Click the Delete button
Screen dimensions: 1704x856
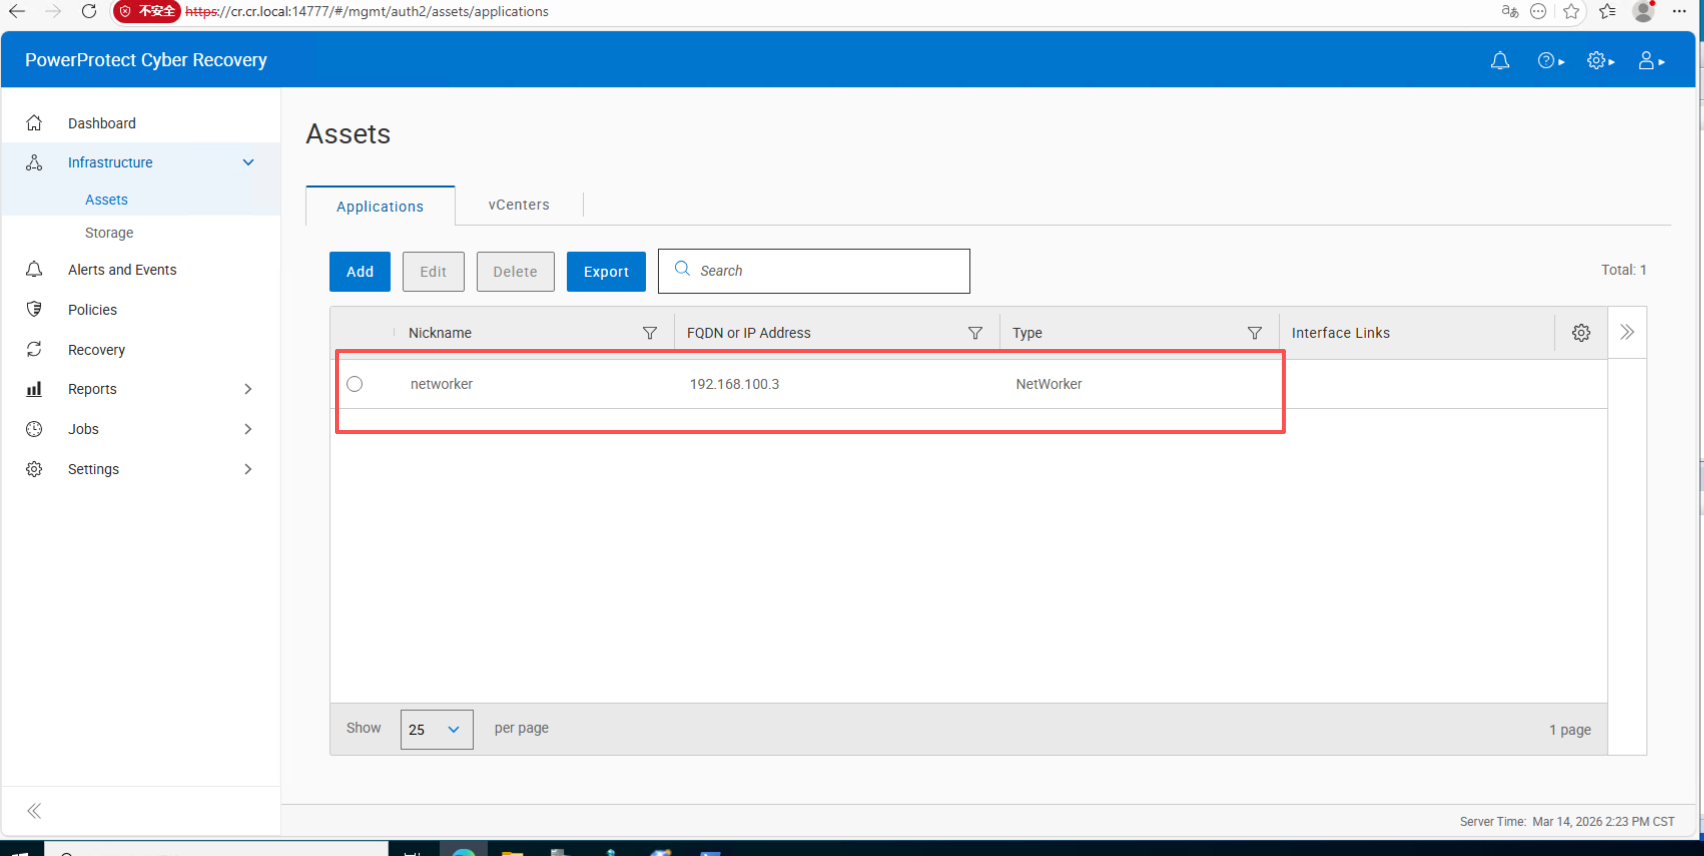515,272
